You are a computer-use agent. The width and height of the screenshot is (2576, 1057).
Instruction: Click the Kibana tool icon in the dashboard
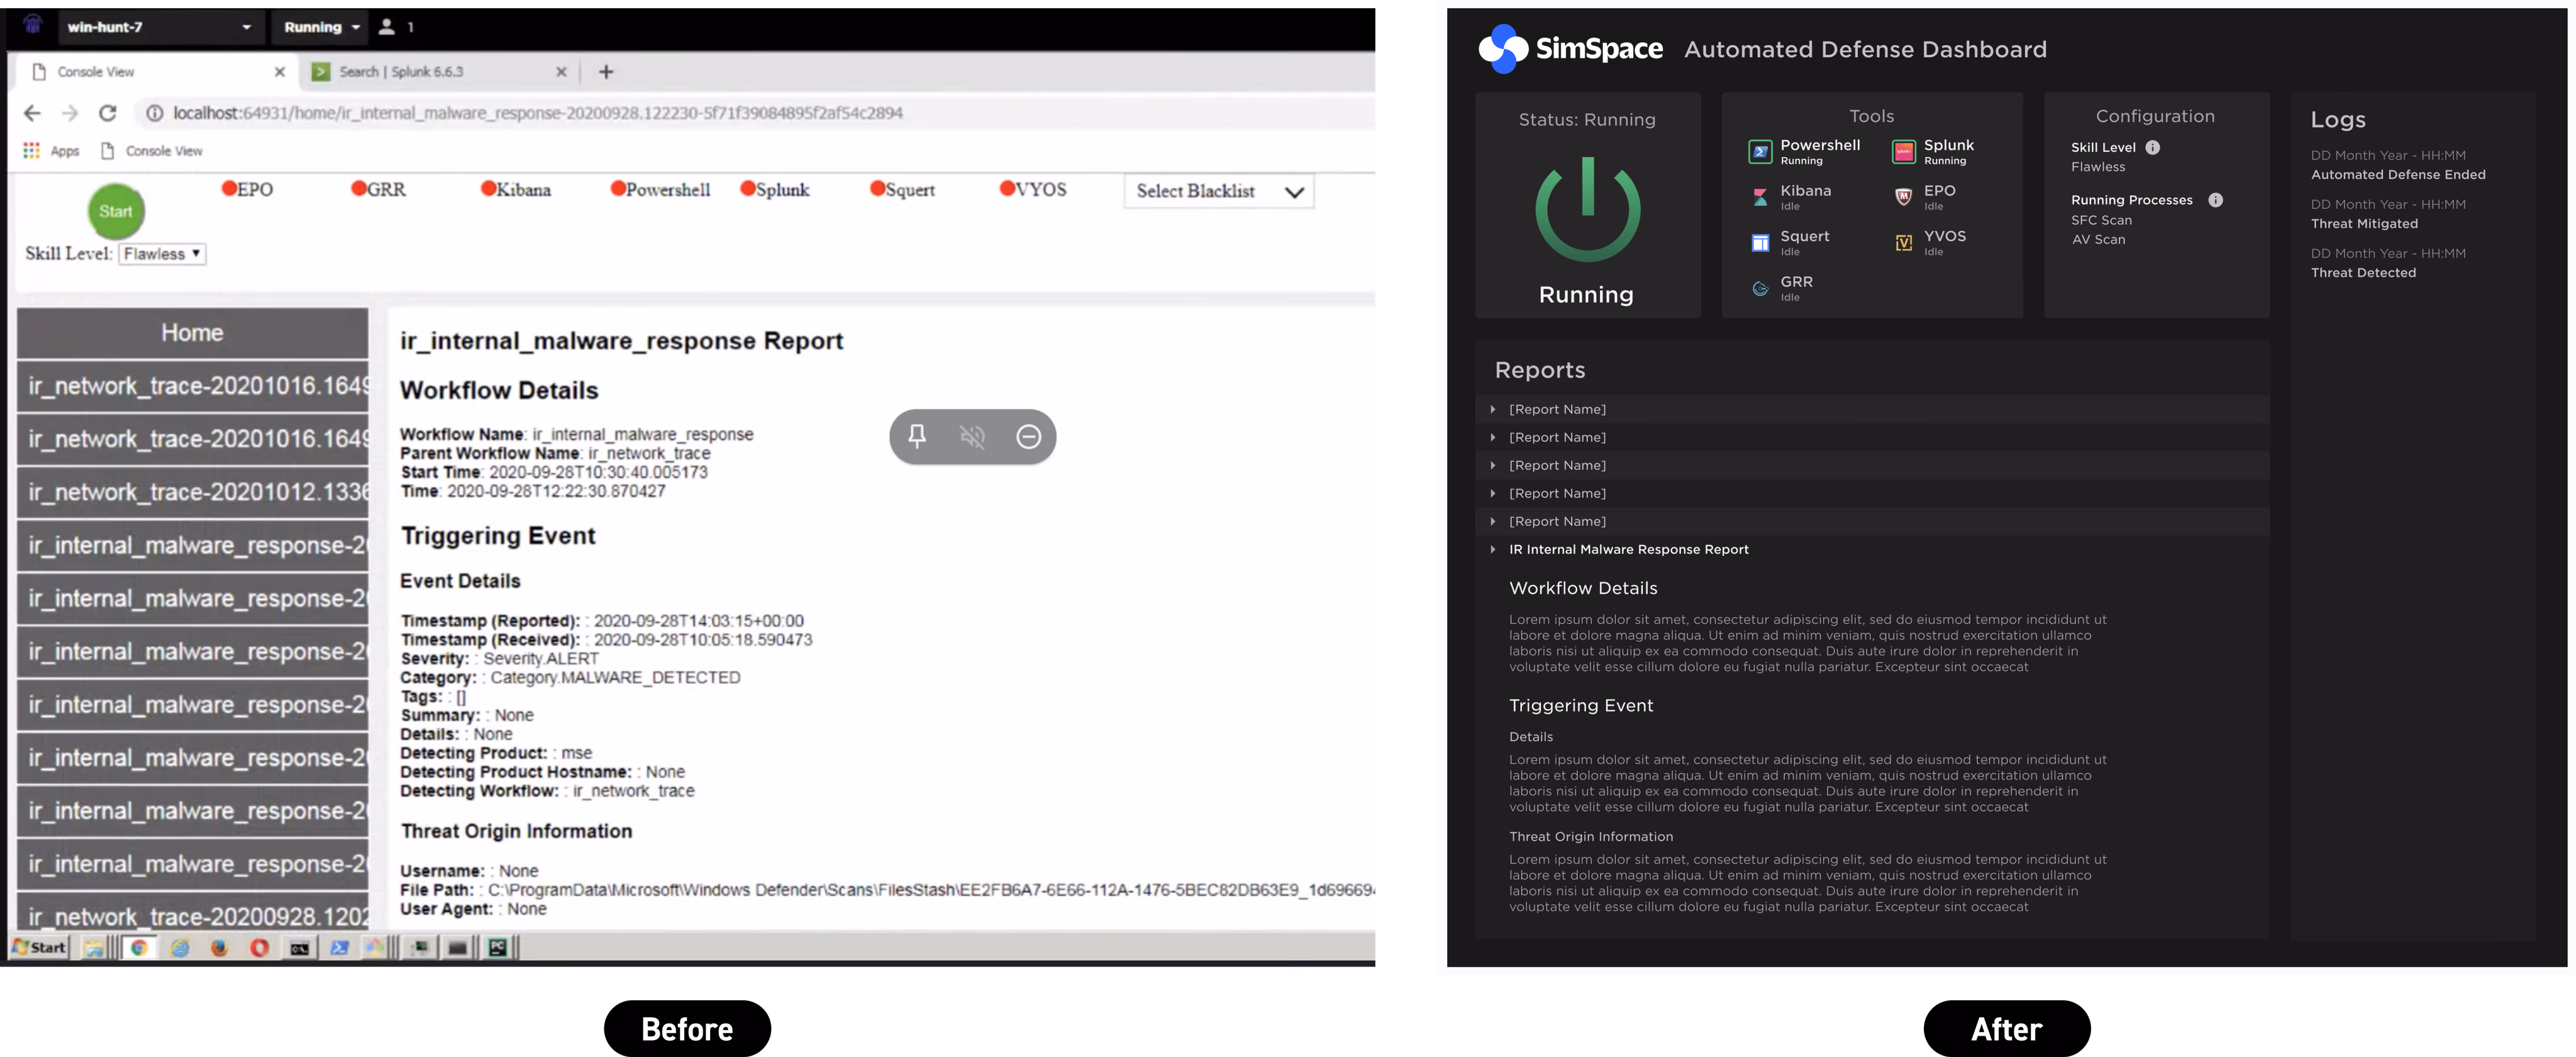point(1760,197)
